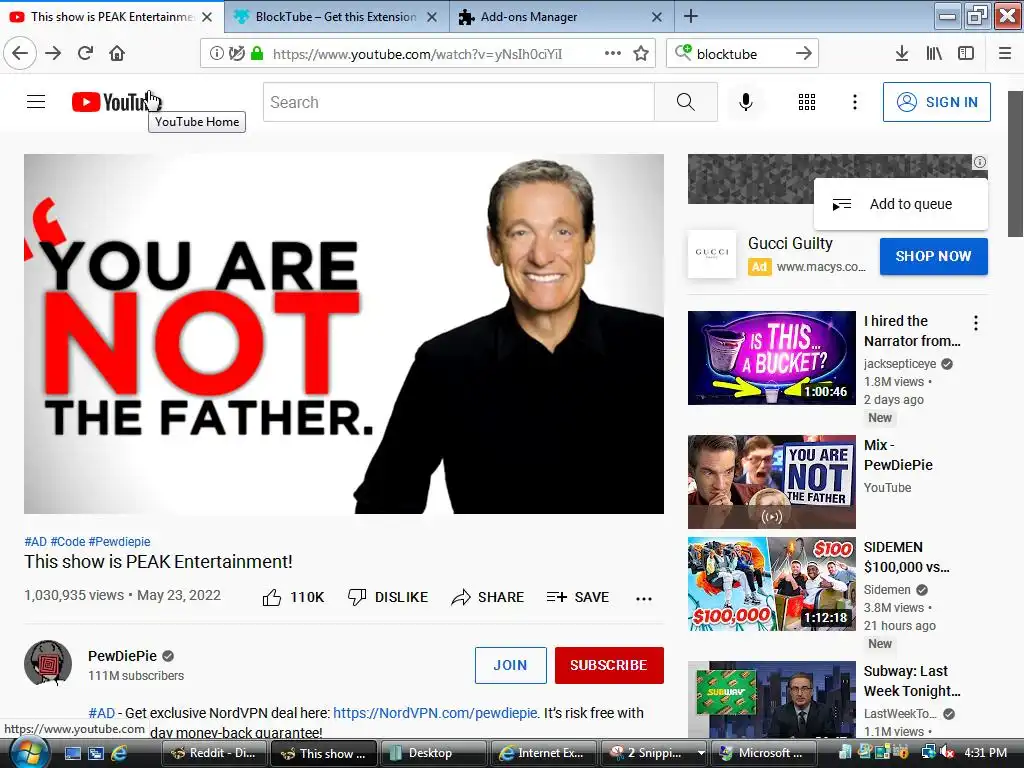Open the Firefox downloads panel
The height and width of the screenshot is (768, 1024).
pos(902,53)
